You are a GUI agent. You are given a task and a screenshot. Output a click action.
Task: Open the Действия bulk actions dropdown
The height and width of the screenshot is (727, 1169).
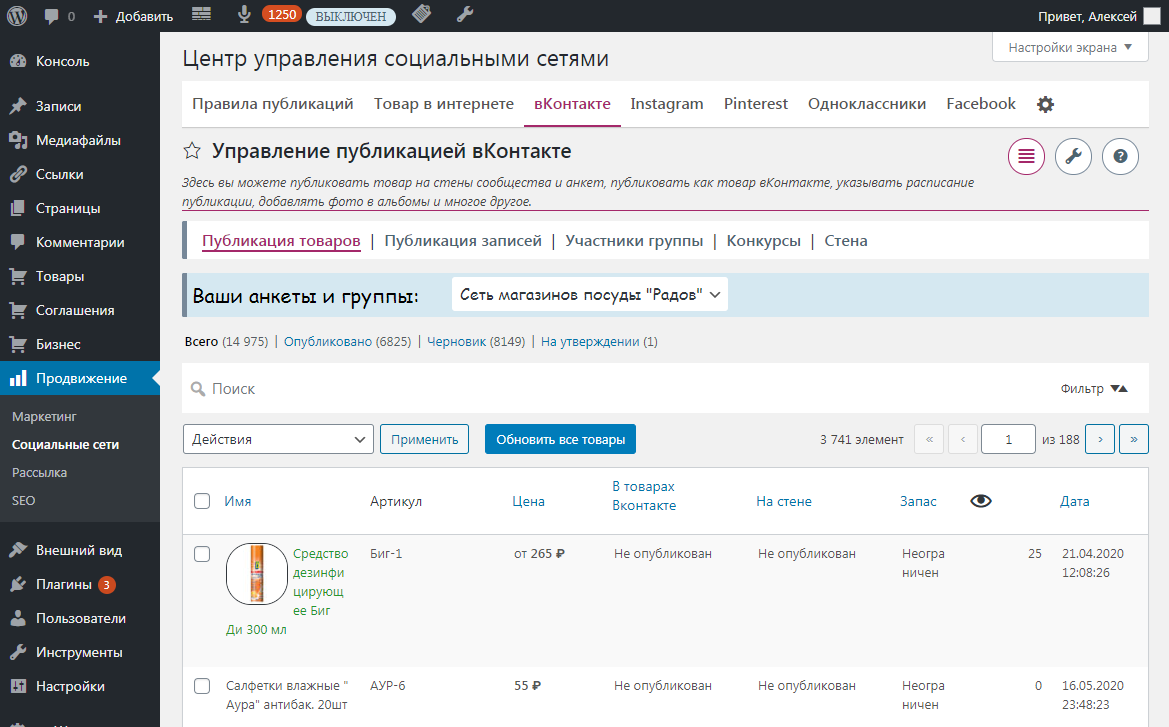pos(278,439)
